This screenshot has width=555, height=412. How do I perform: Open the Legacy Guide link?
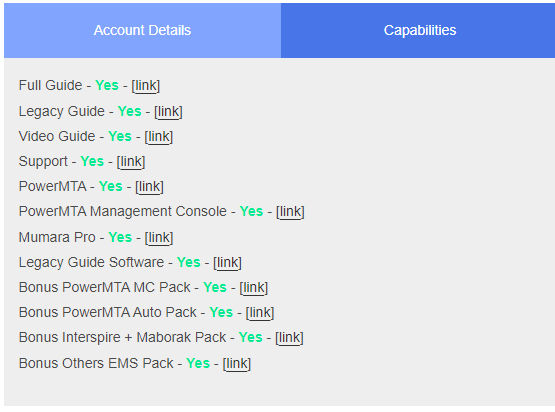click(x=168, y=111)
